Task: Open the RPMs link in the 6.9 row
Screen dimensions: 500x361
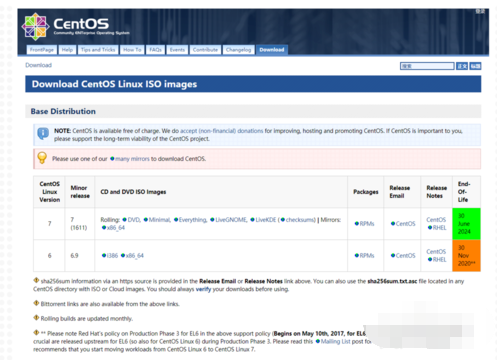Action: coord(364,256)
